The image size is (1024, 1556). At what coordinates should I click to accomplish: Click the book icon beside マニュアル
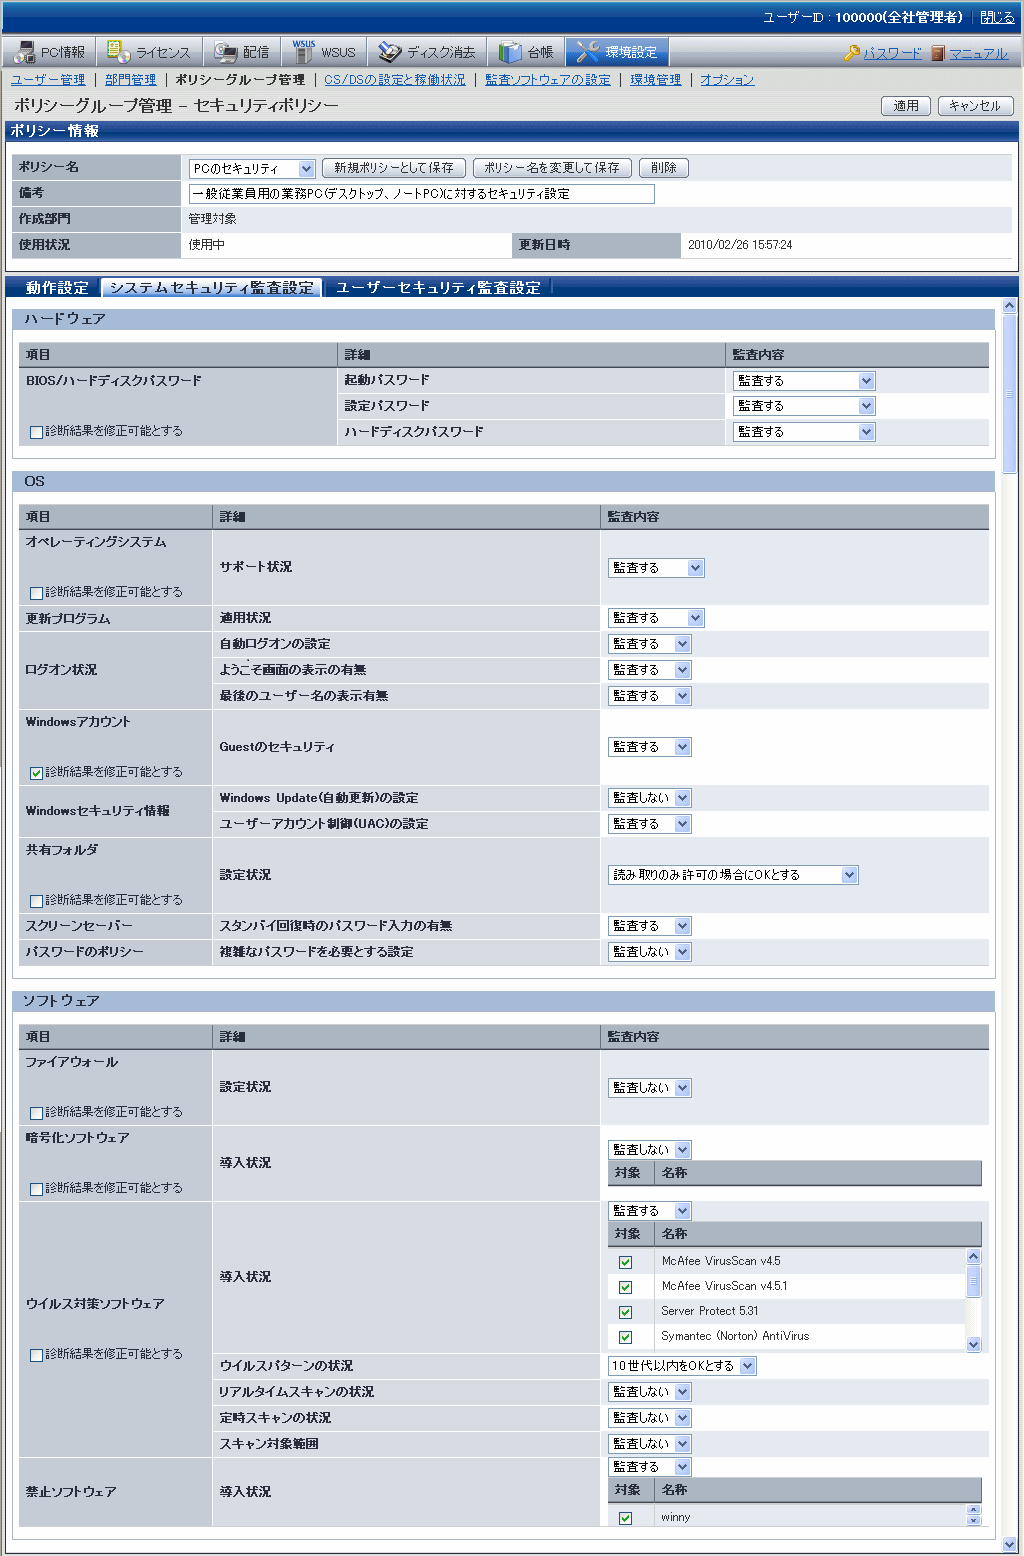click(938, 53)
